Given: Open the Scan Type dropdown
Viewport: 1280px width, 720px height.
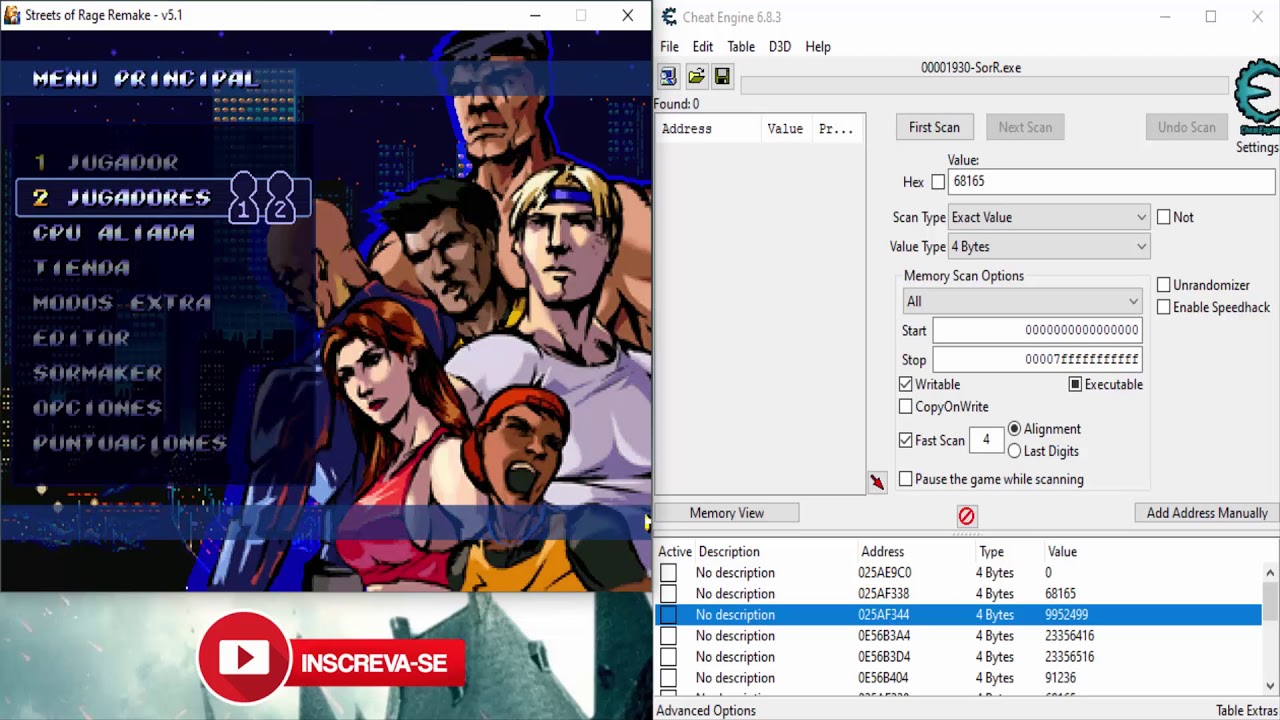Looking at the screenshot, I should pos(1048,217).
